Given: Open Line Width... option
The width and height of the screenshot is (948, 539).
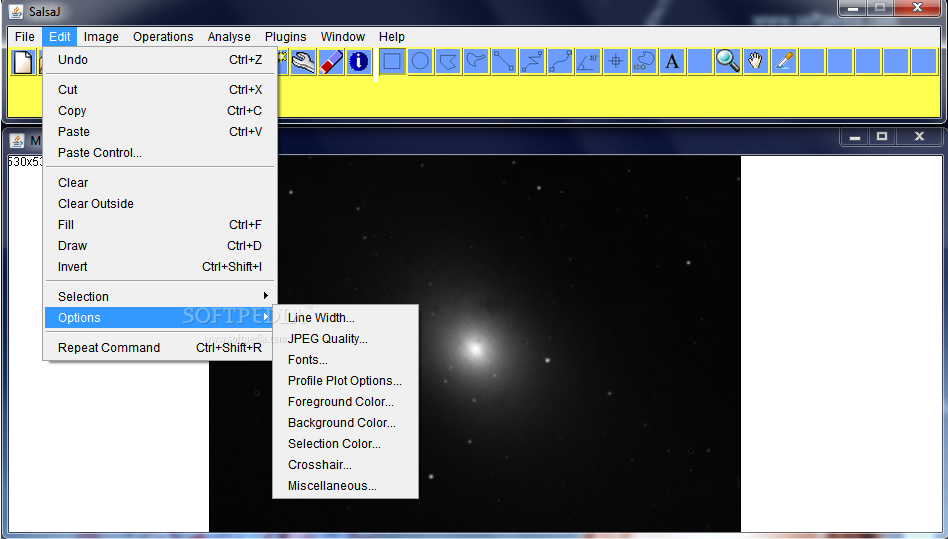Looking at the screenshot, I should 345,318.
